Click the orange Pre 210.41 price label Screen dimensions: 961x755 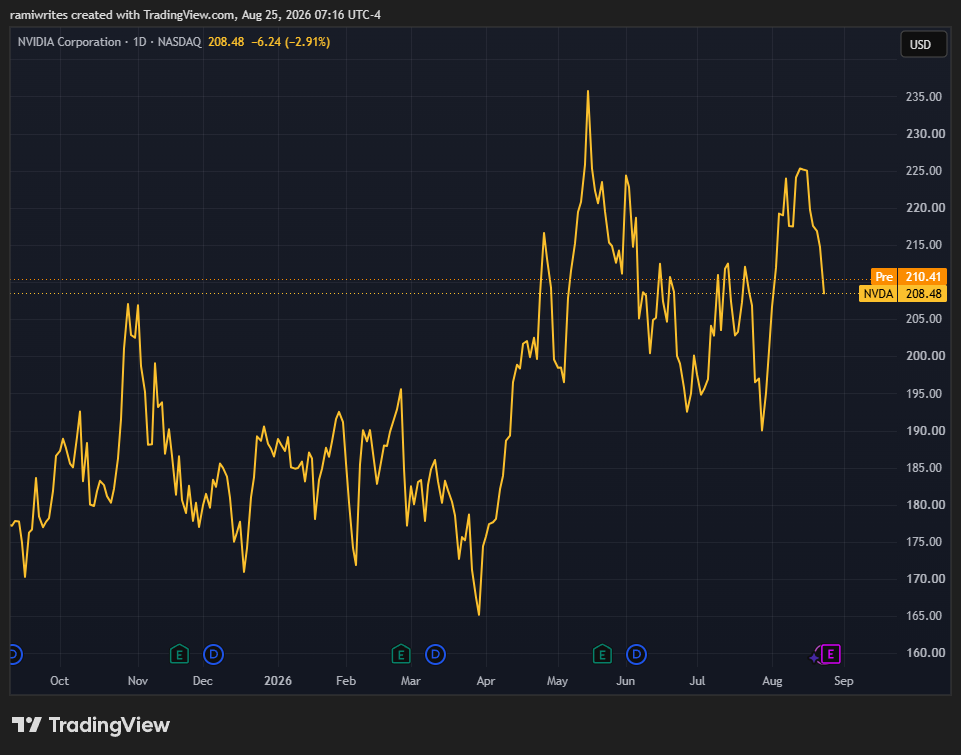[909, 277]
